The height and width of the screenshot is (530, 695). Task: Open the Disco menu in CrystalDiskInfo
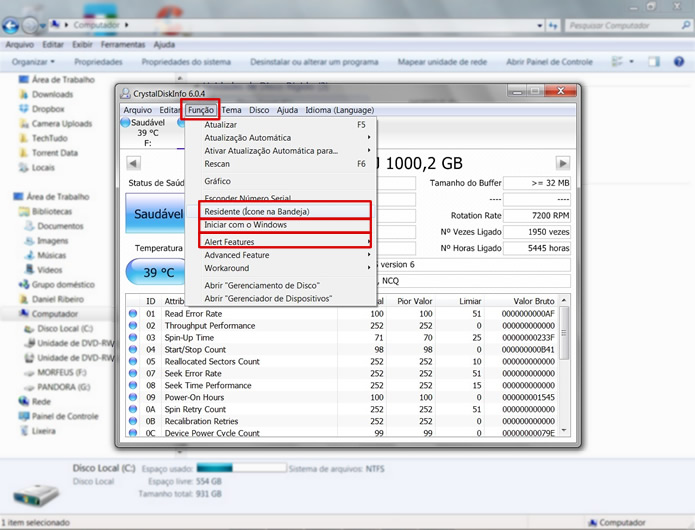pyautogui.click(x=259, y=110)
